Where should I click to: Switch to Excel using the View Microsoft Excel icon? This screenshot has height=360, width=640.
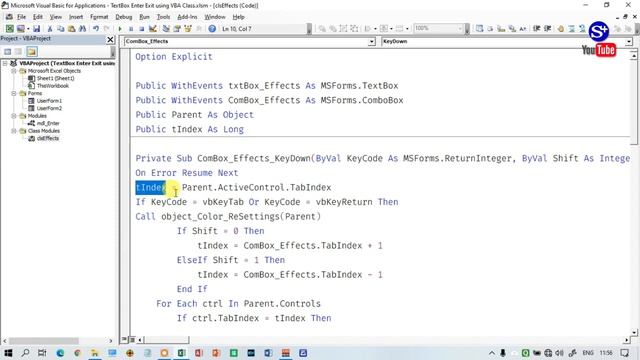click(9, 29)
